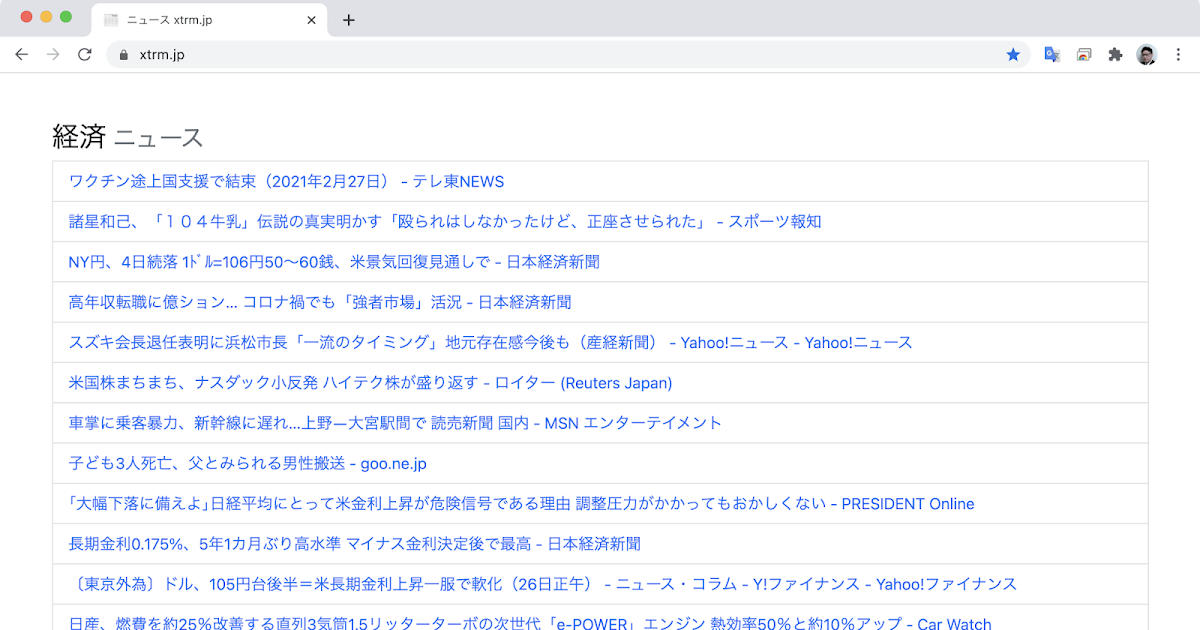This screenshot has height=630, width=1200.
Task: Reload the xtrm.jp page
Action: 85,55
